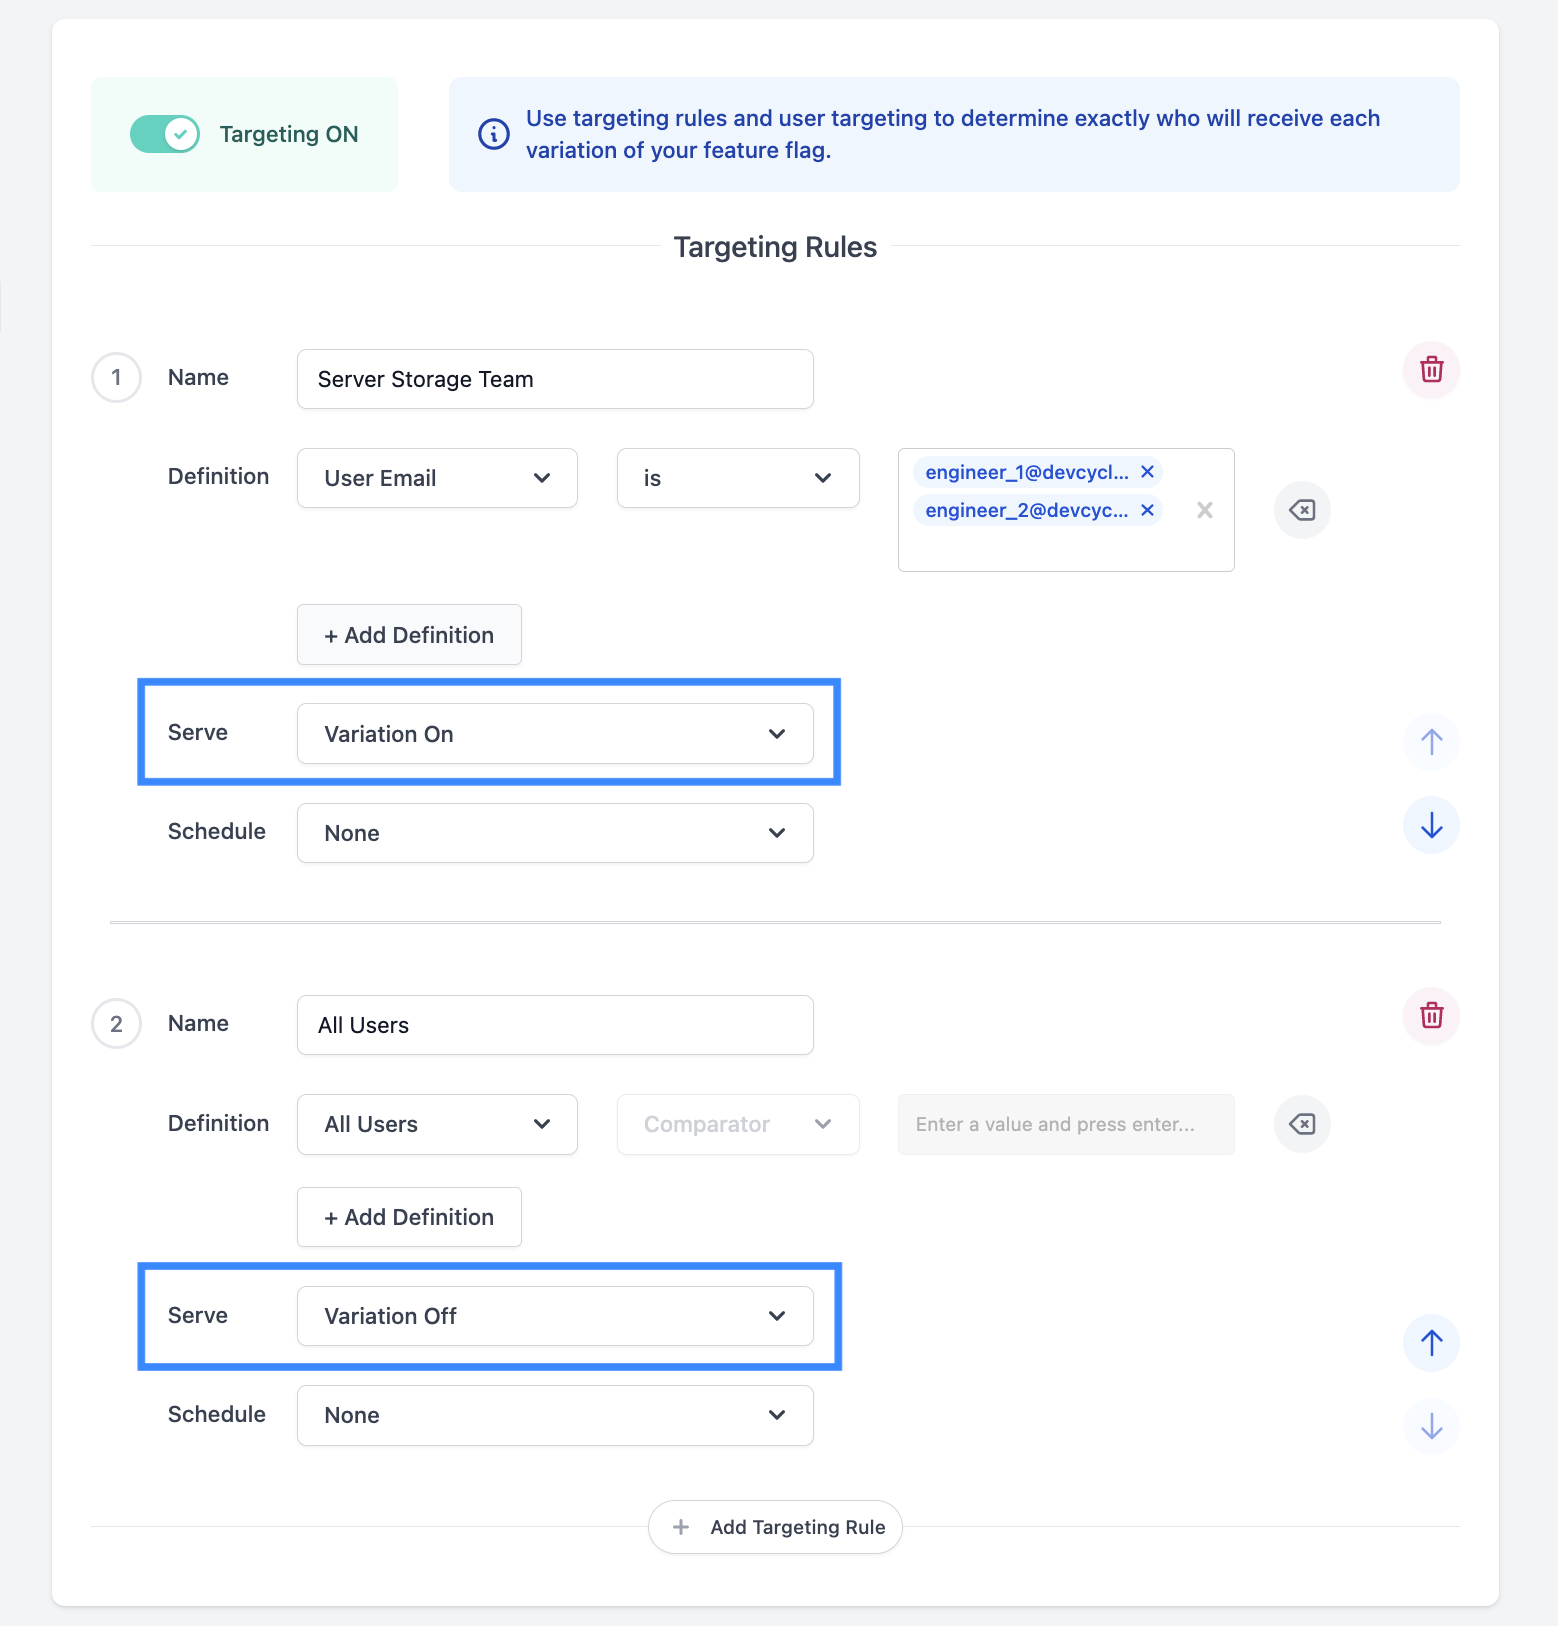Remove engineer_1 email chip

(1147, 472)
